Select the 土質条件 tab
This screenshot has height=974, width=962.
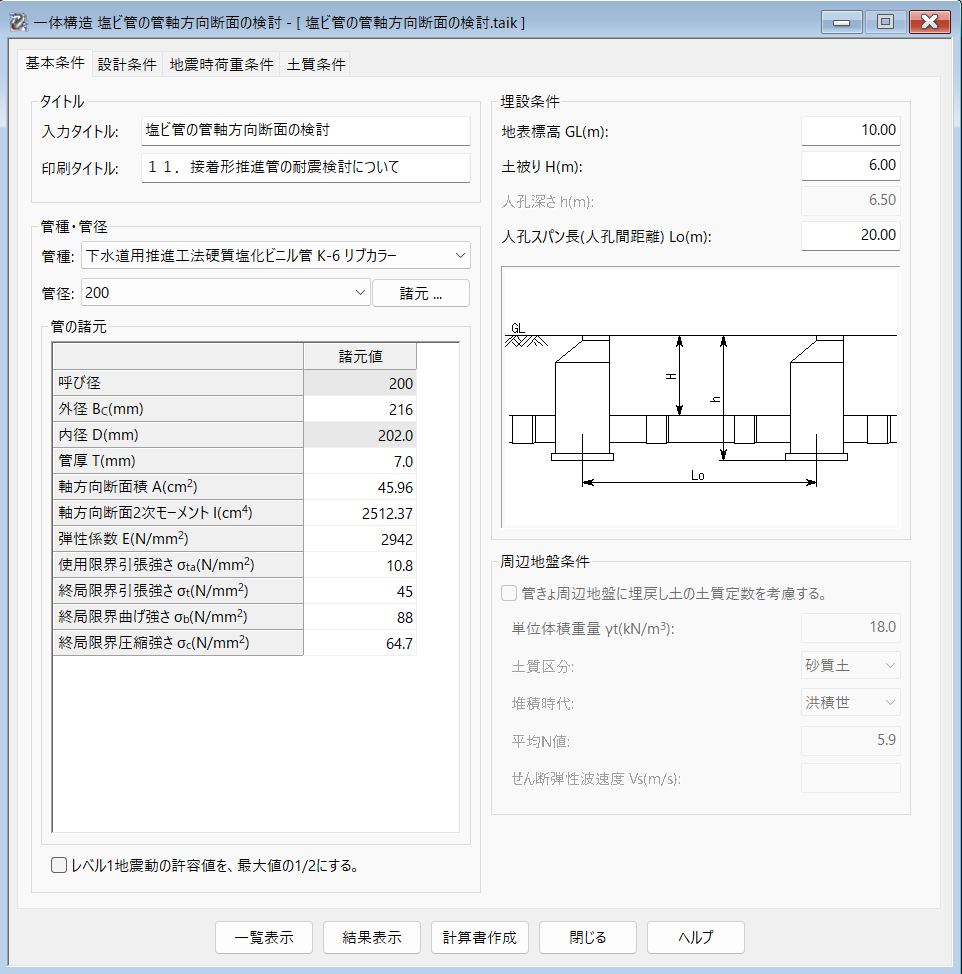pyautogui.click(x=316, y=64)
